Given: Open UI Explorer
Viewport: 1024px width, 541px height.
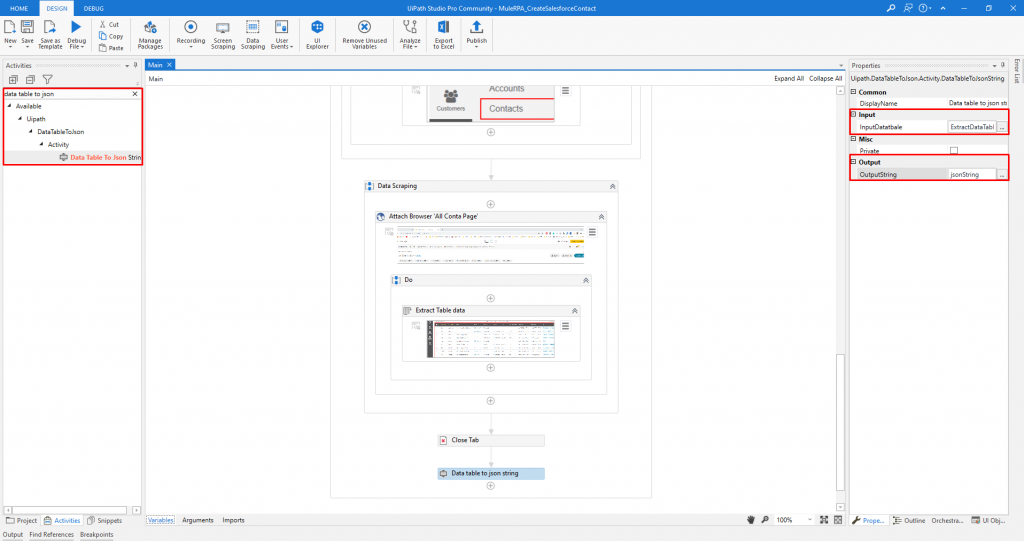Looking at the screenshot, I should point(317,34).
